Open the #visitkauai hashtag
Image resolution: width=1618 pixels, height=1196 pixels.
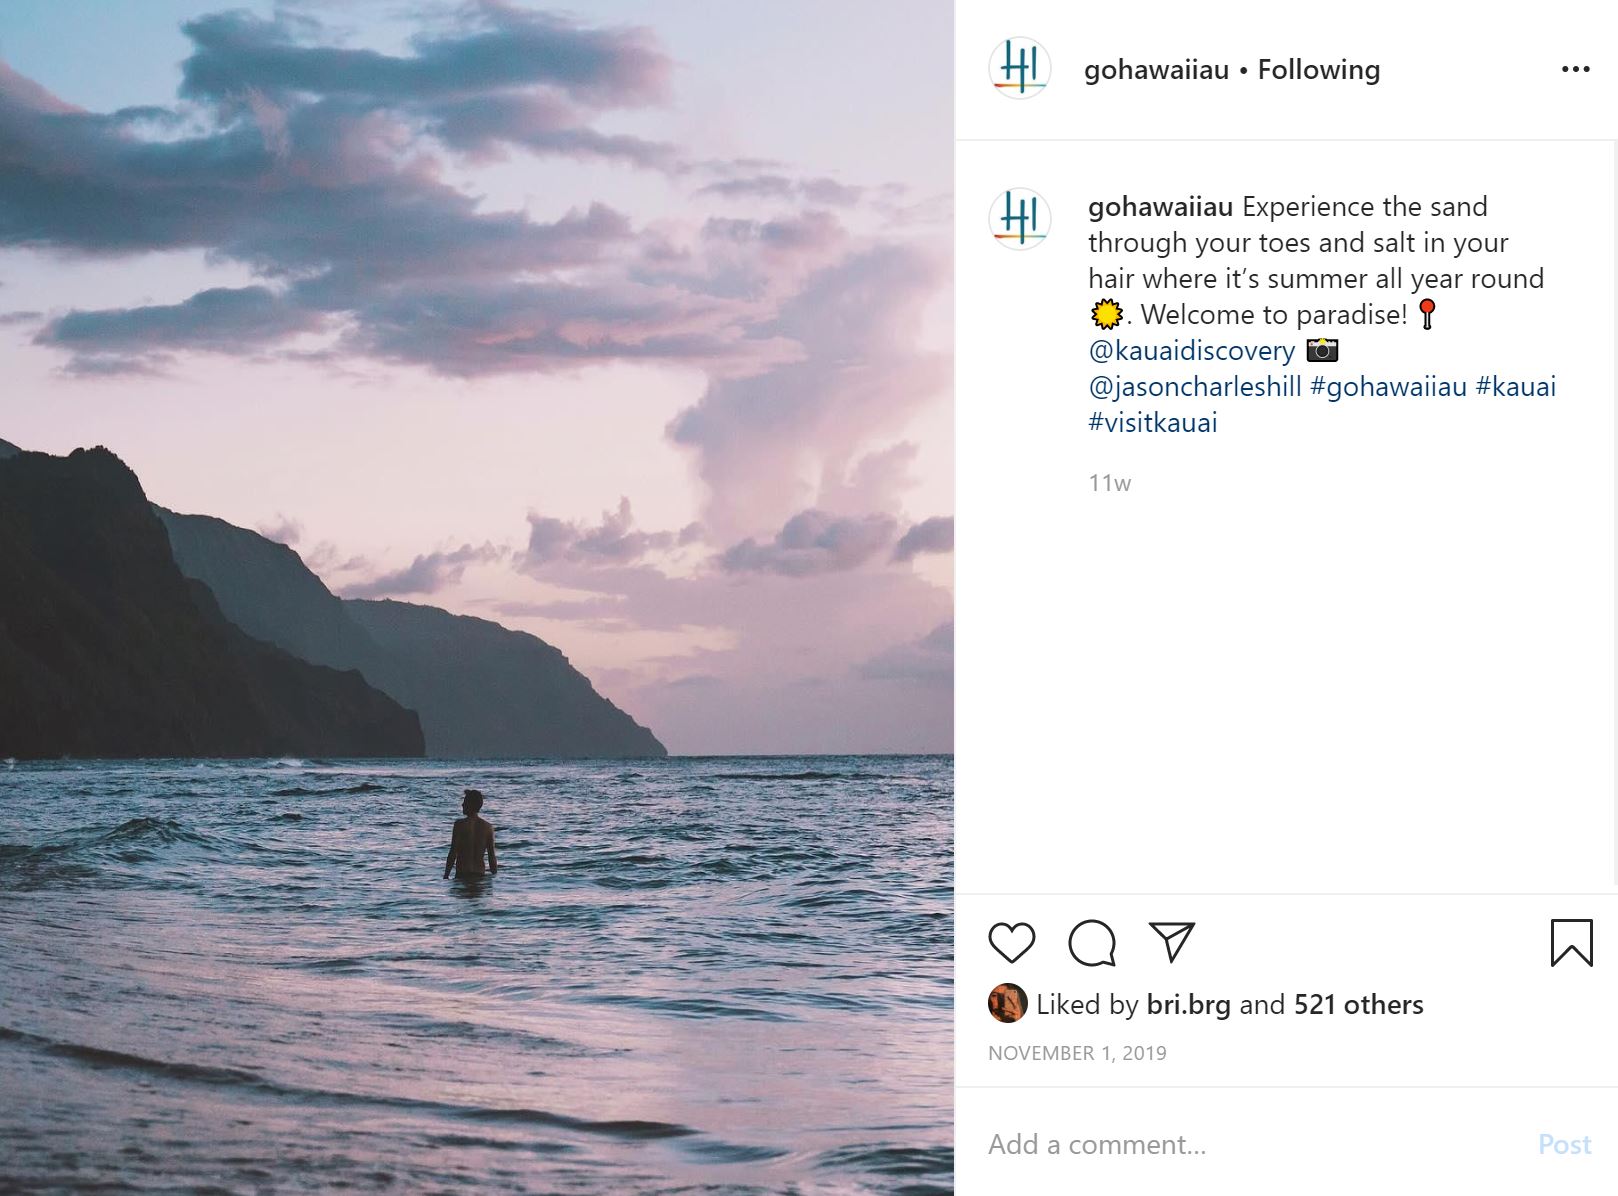tap(1152, 422)
